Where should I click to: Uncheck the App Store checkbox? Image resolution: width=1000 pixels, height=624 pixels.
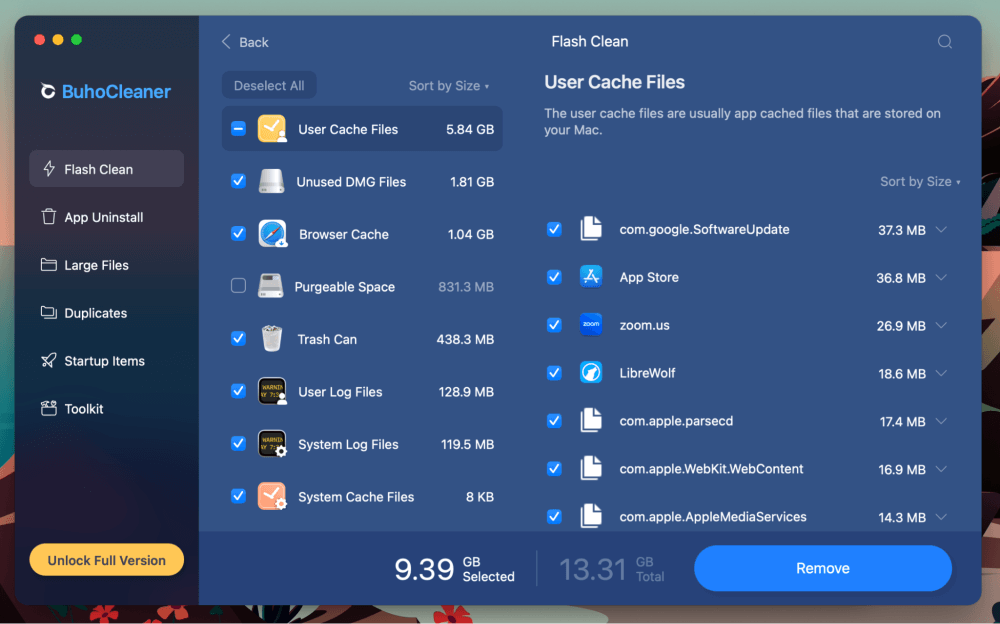click(x=554, y=277)
